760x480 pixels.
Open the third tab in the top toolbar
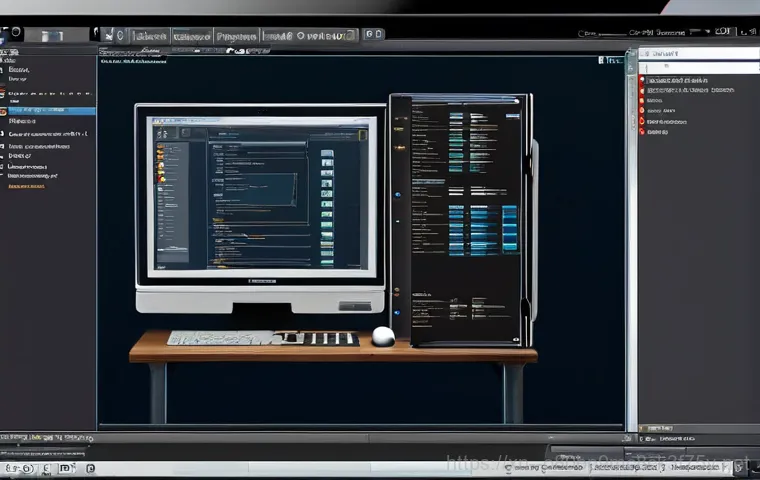pos(236,36)
